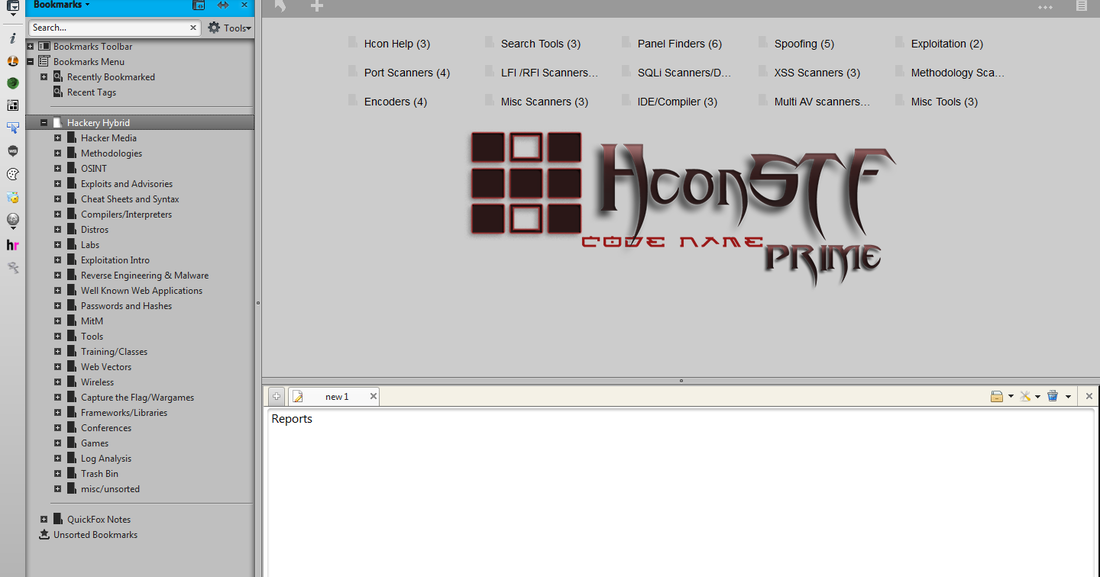Click the blue-yellow picture icon in the left sidebar

coord(13,198)
